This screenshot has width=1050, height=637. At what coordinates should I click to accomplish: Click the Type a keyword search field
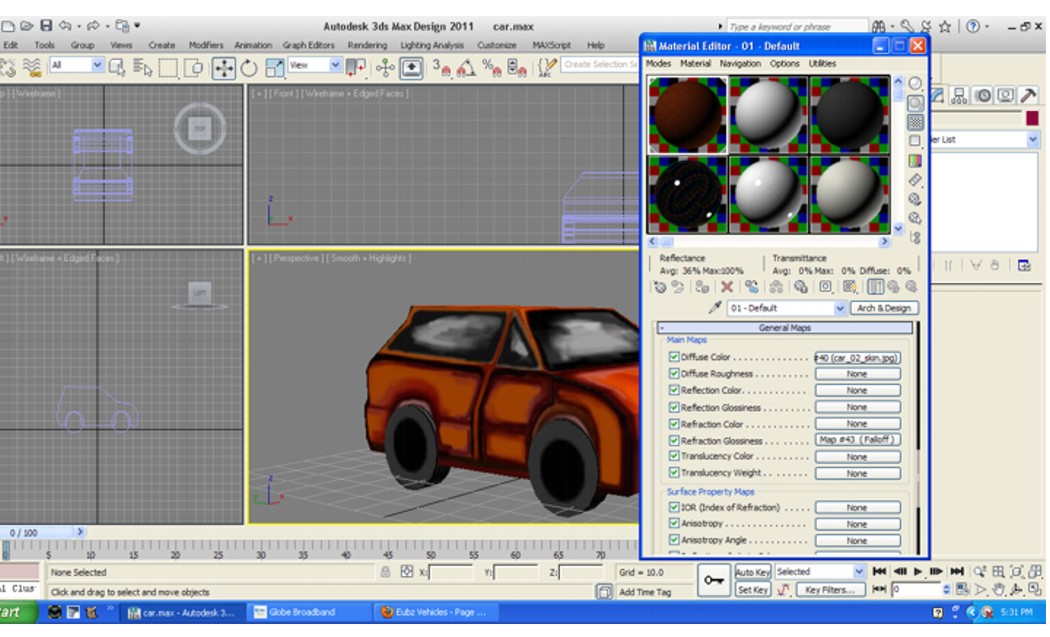tap(796, 27)
